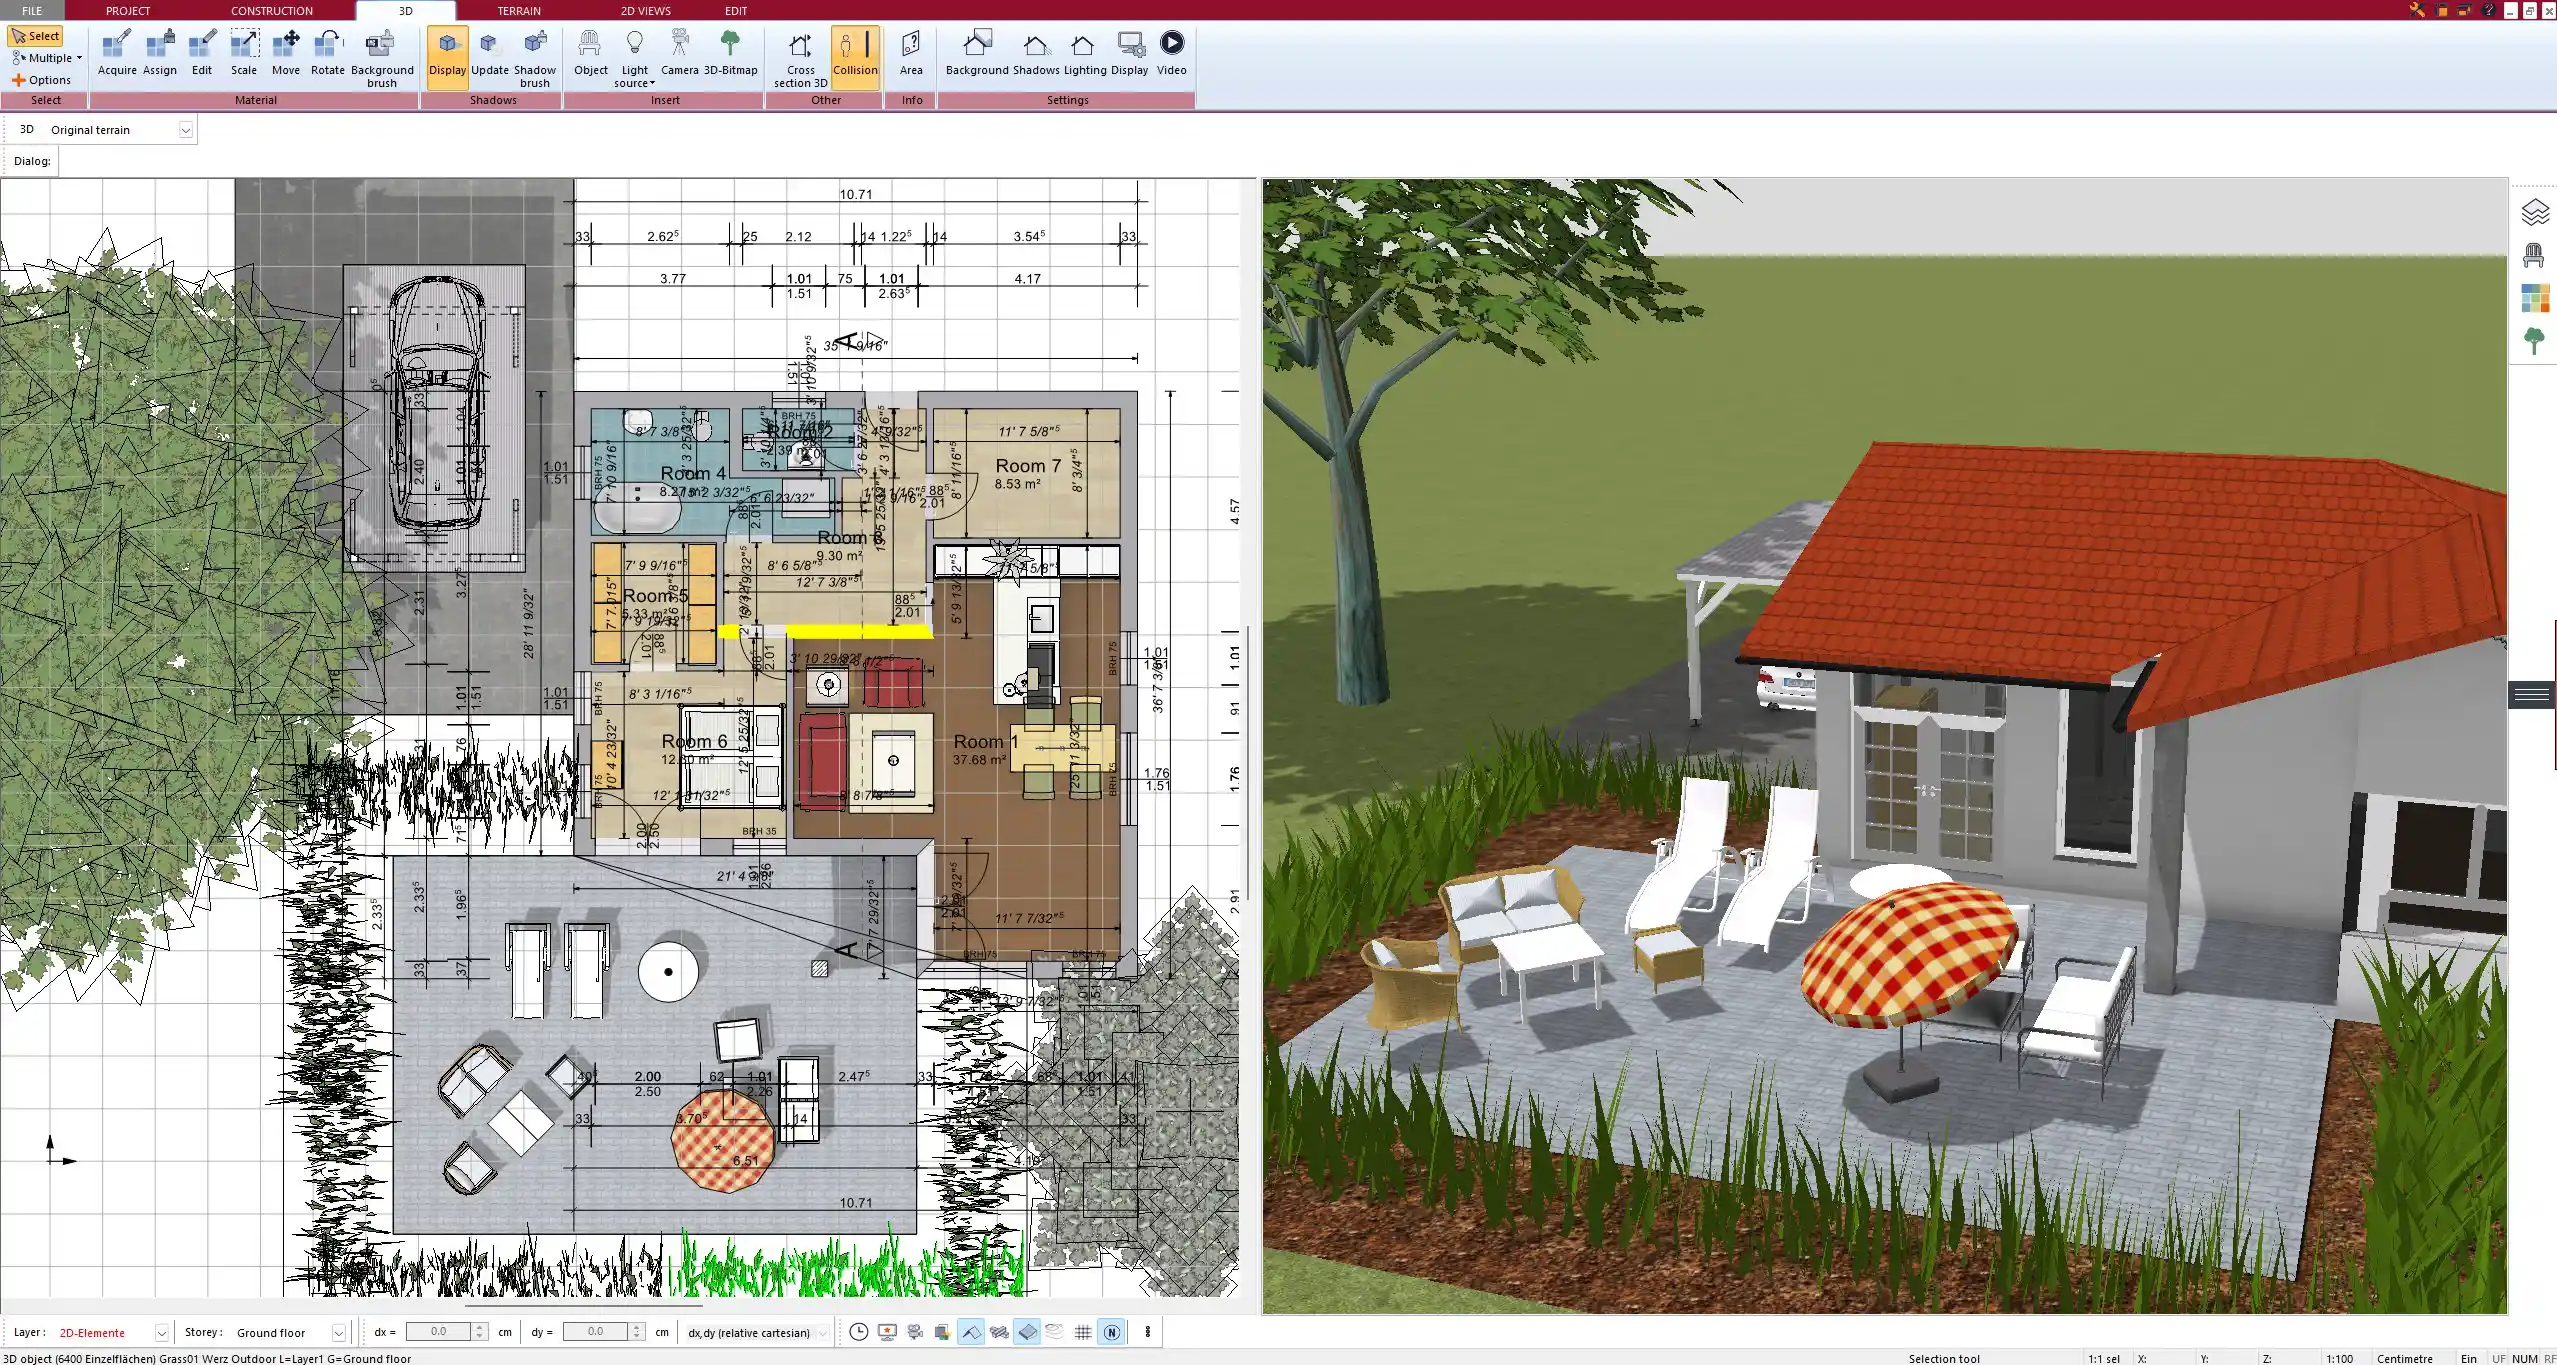Open the FILE menu
The height and width of the screenshot is (1365, 2557).
tap(31, 10)
